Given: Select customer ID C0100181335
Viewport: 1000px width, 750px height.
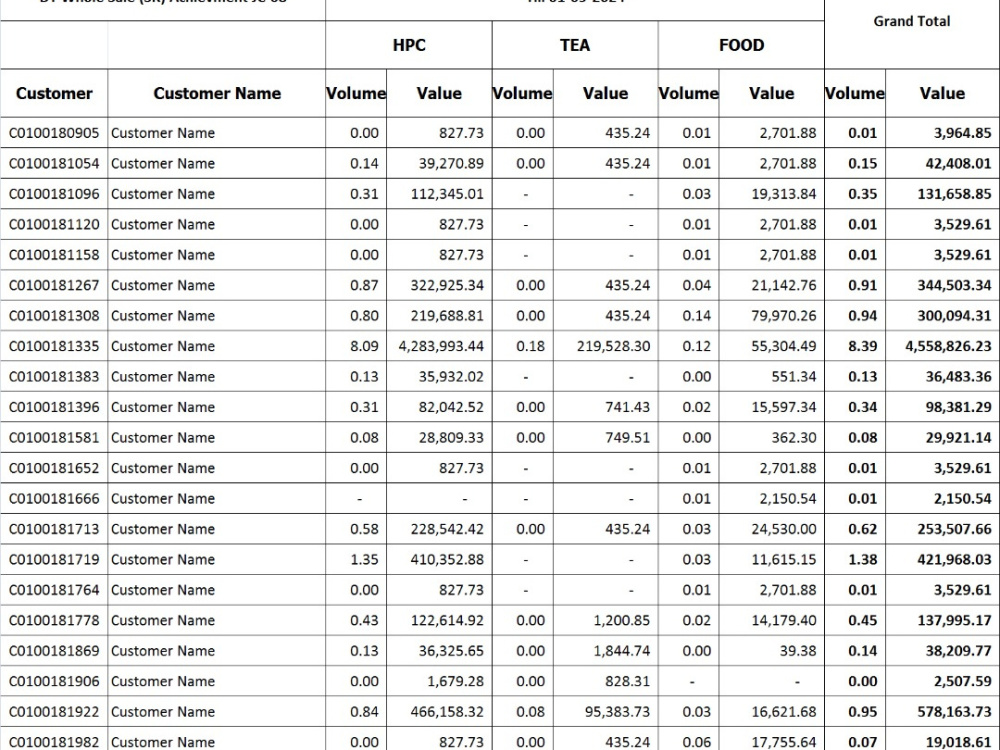Looking at the screenshot, I should pos(54,347).
